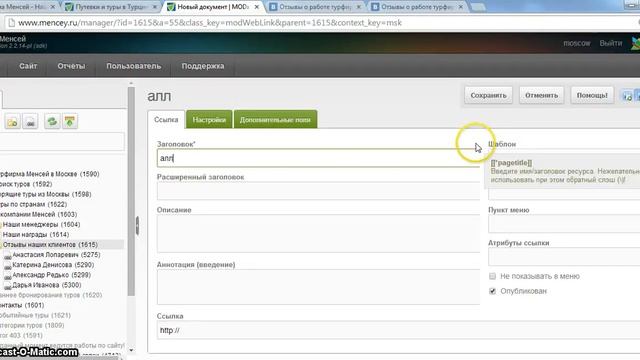Screen dimensions: 640x360
Task: Uncheck the Опубликован checkbox
Action: 493,291
